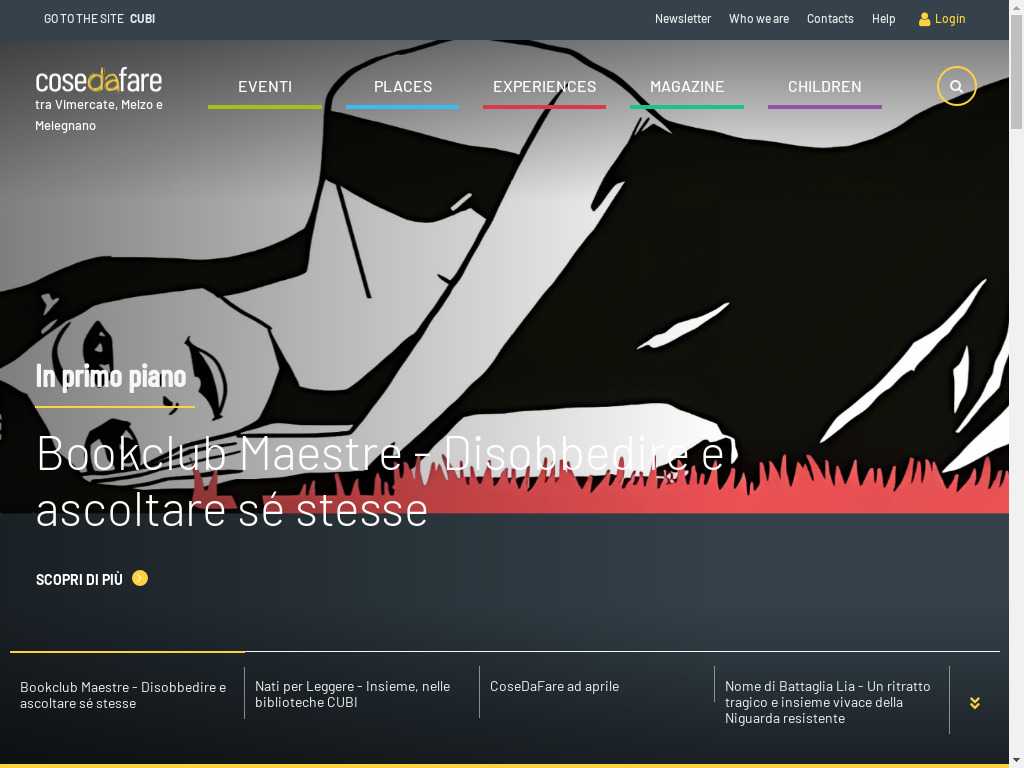Open the Newsletter link
The width and height of the screenshot is (1024, 768).
click(x=682, y=19)
